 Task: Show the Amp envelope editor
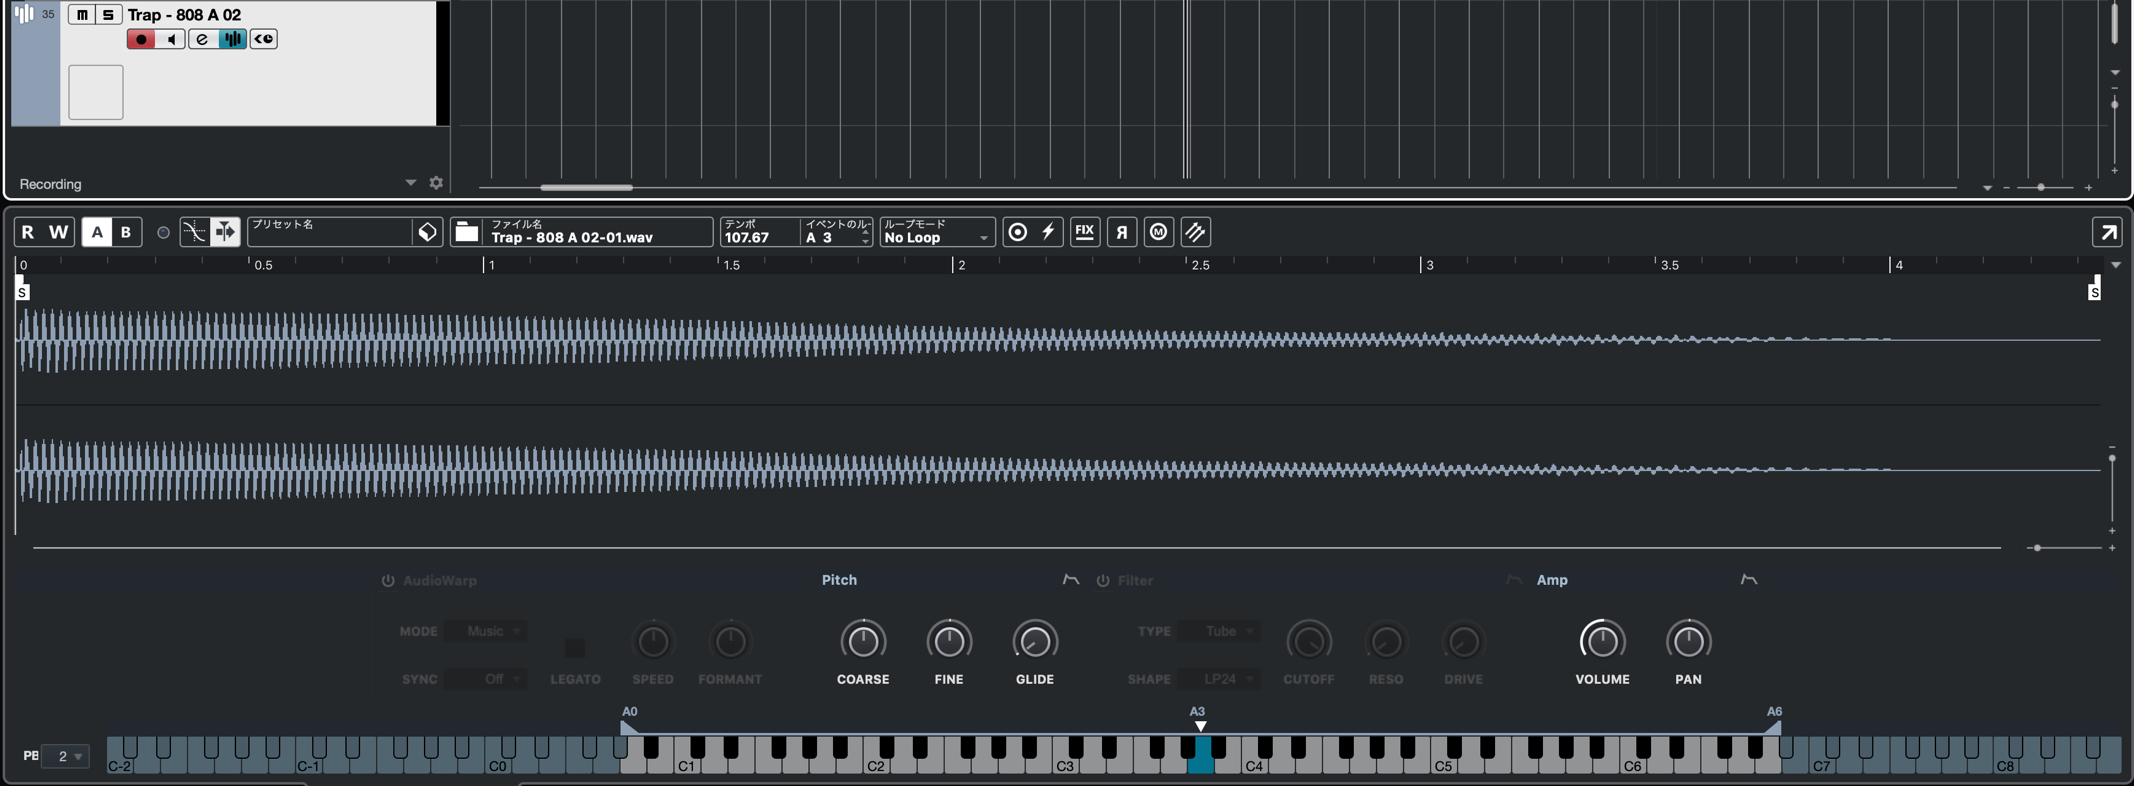[1748, 580]
